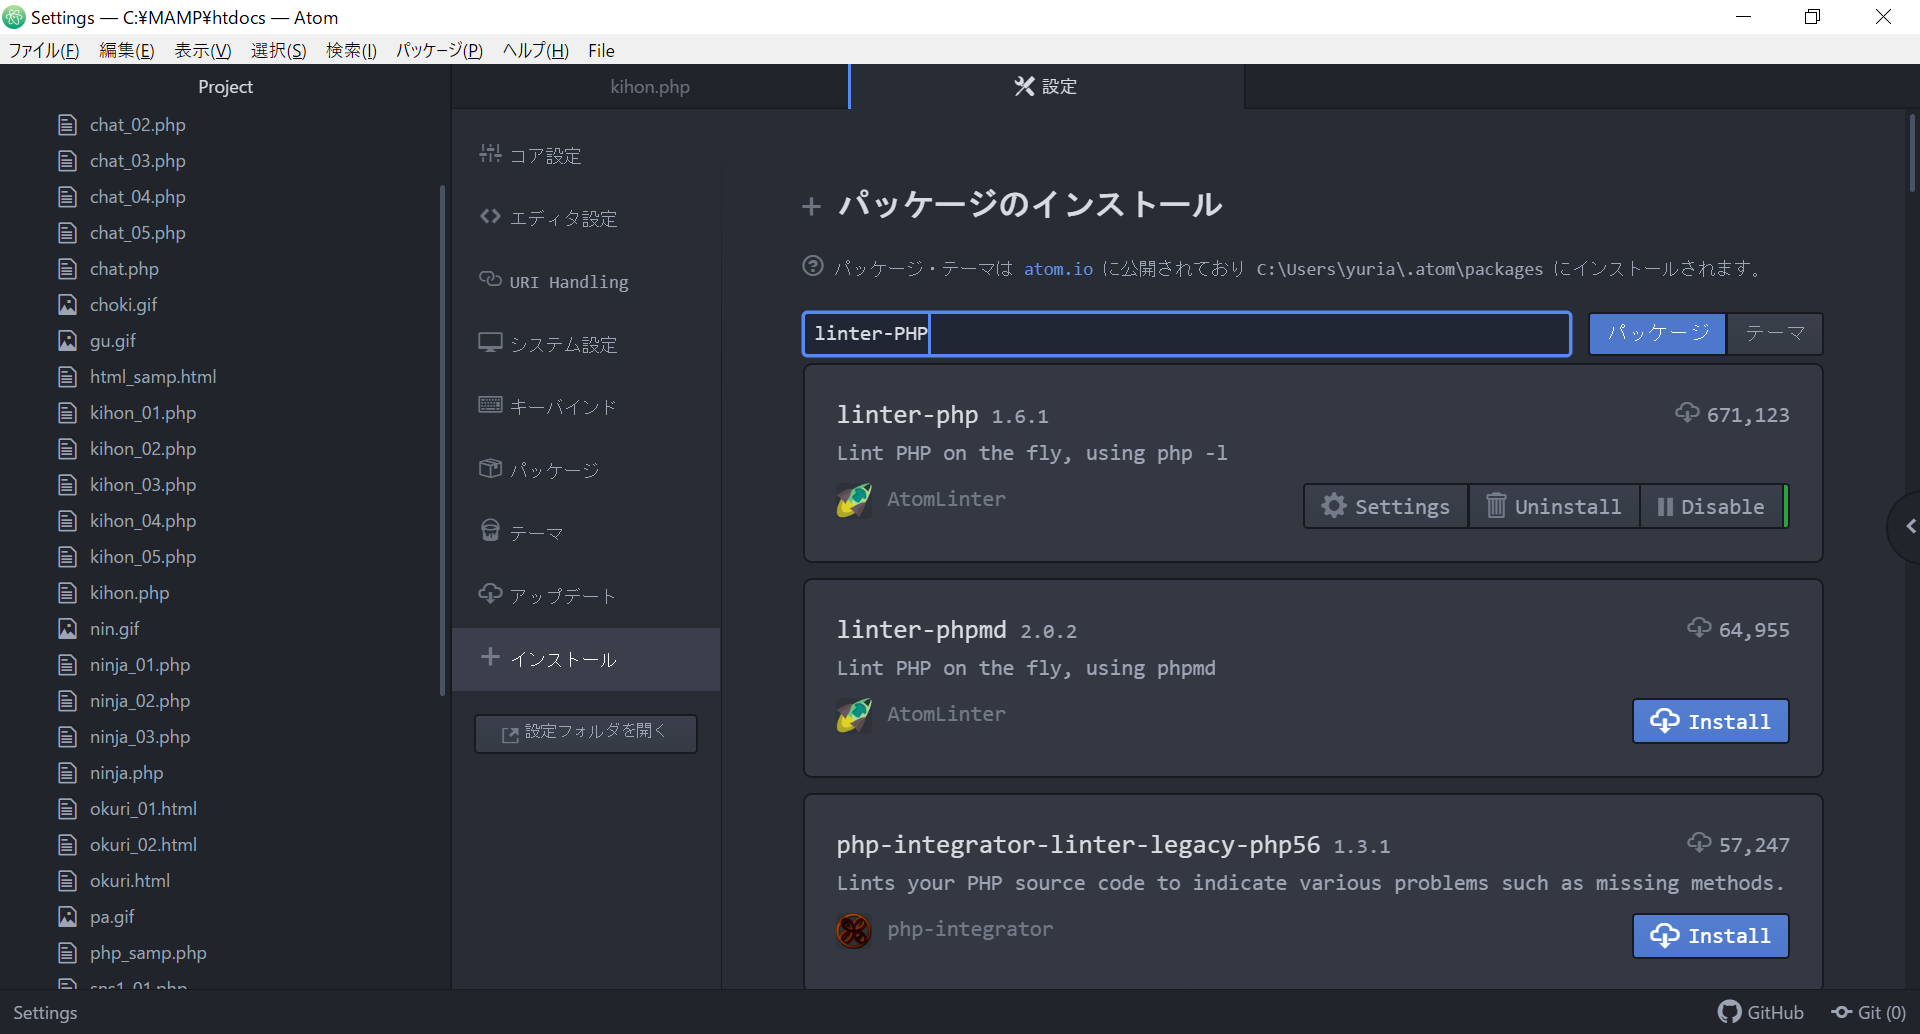This screenshot has height=1034, width=1920.
Task: Switch to the 設定 tab
Action: coord(1046,87)
